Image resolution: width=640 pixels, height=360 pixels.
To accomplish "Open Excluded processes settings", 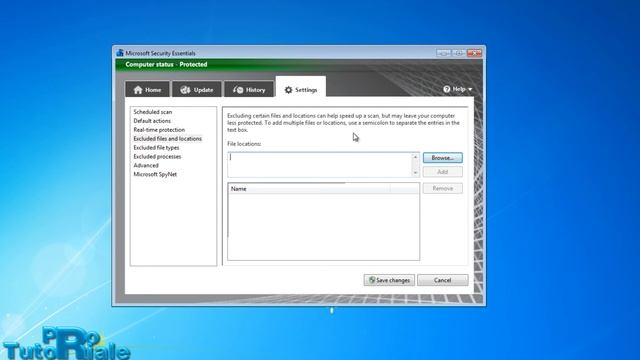I will click(x=157, y=157).
